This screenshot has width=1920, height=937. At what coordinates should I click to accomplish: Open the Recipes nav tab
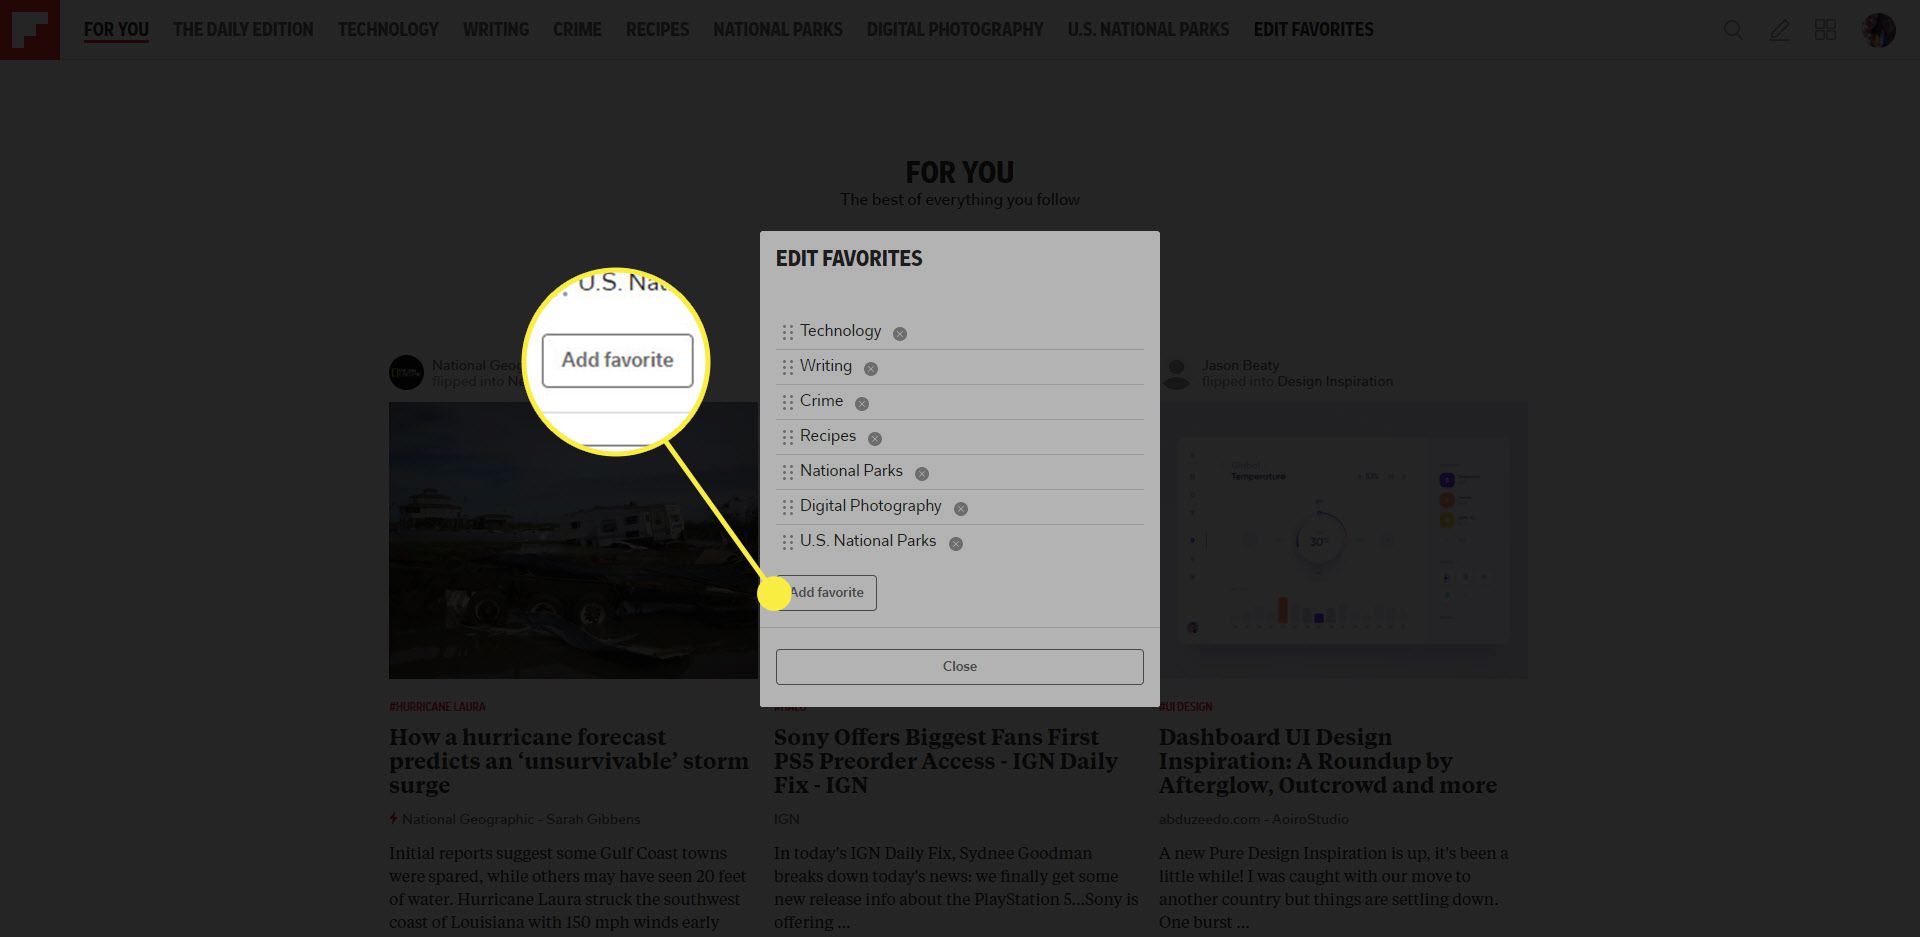[x=657, y=30]
